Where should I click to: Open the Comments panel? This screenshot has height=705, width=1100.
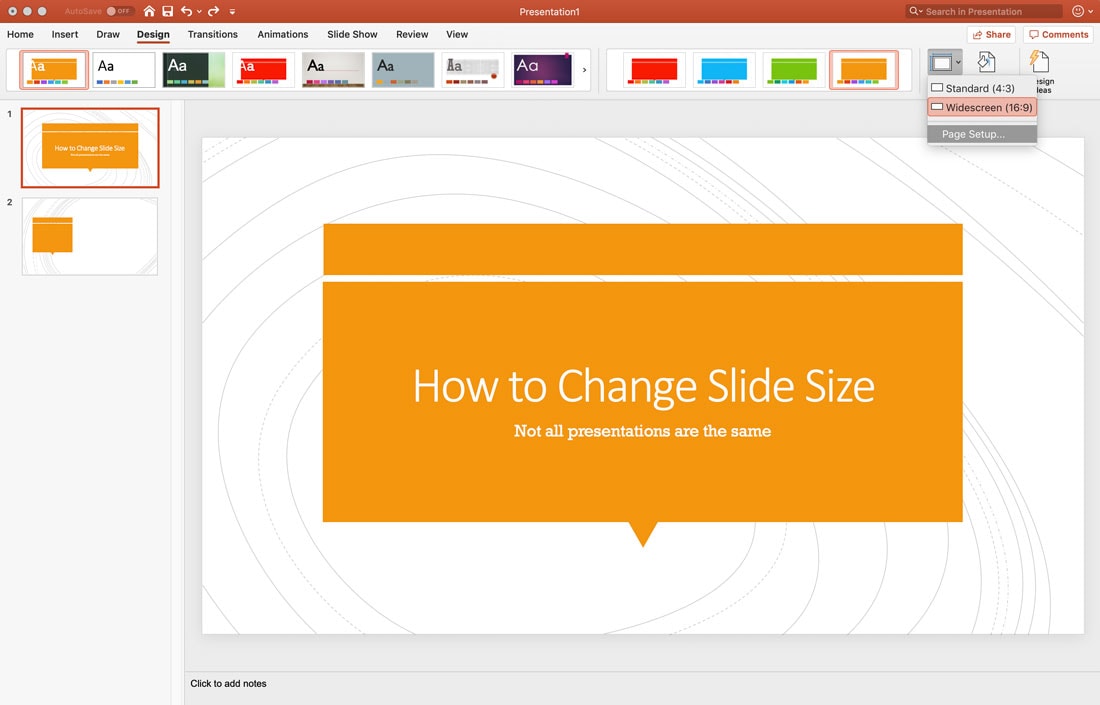(1057, 33)
